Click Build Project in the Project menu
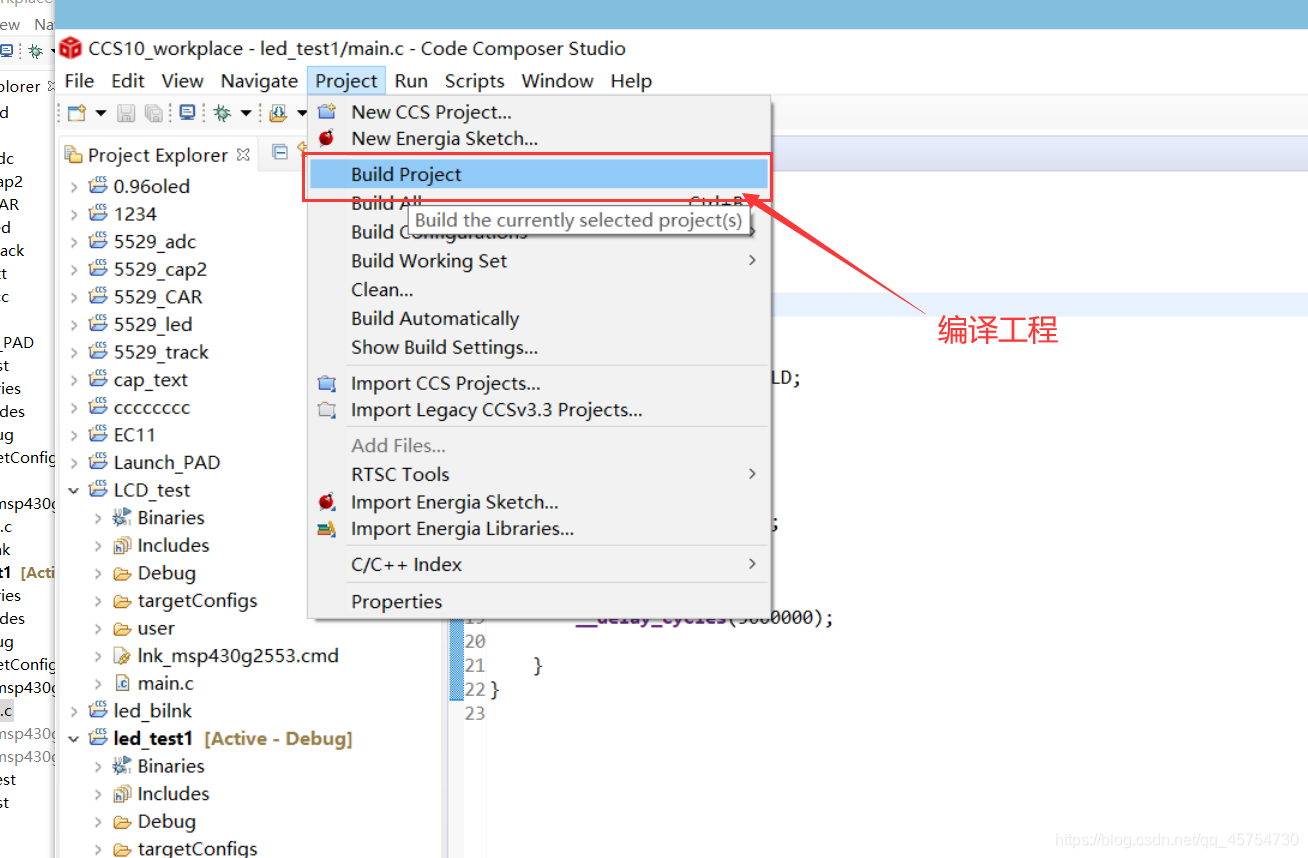1308x858 pixels. (539, 174)
